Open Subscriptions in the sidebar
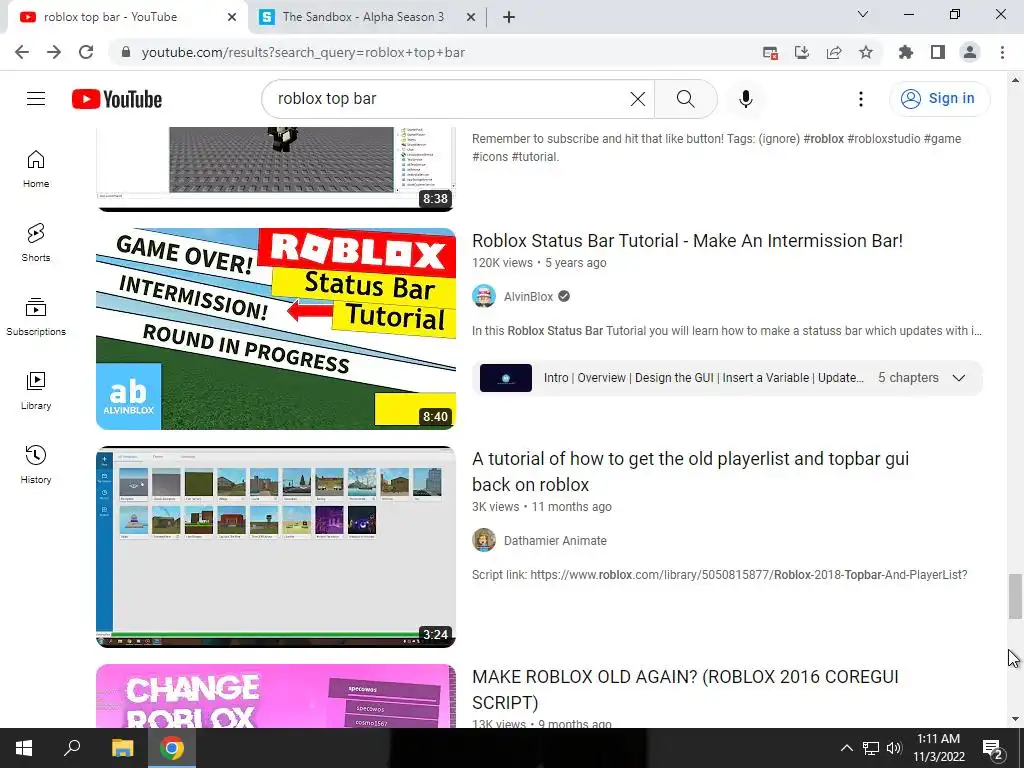 (36, 316)
